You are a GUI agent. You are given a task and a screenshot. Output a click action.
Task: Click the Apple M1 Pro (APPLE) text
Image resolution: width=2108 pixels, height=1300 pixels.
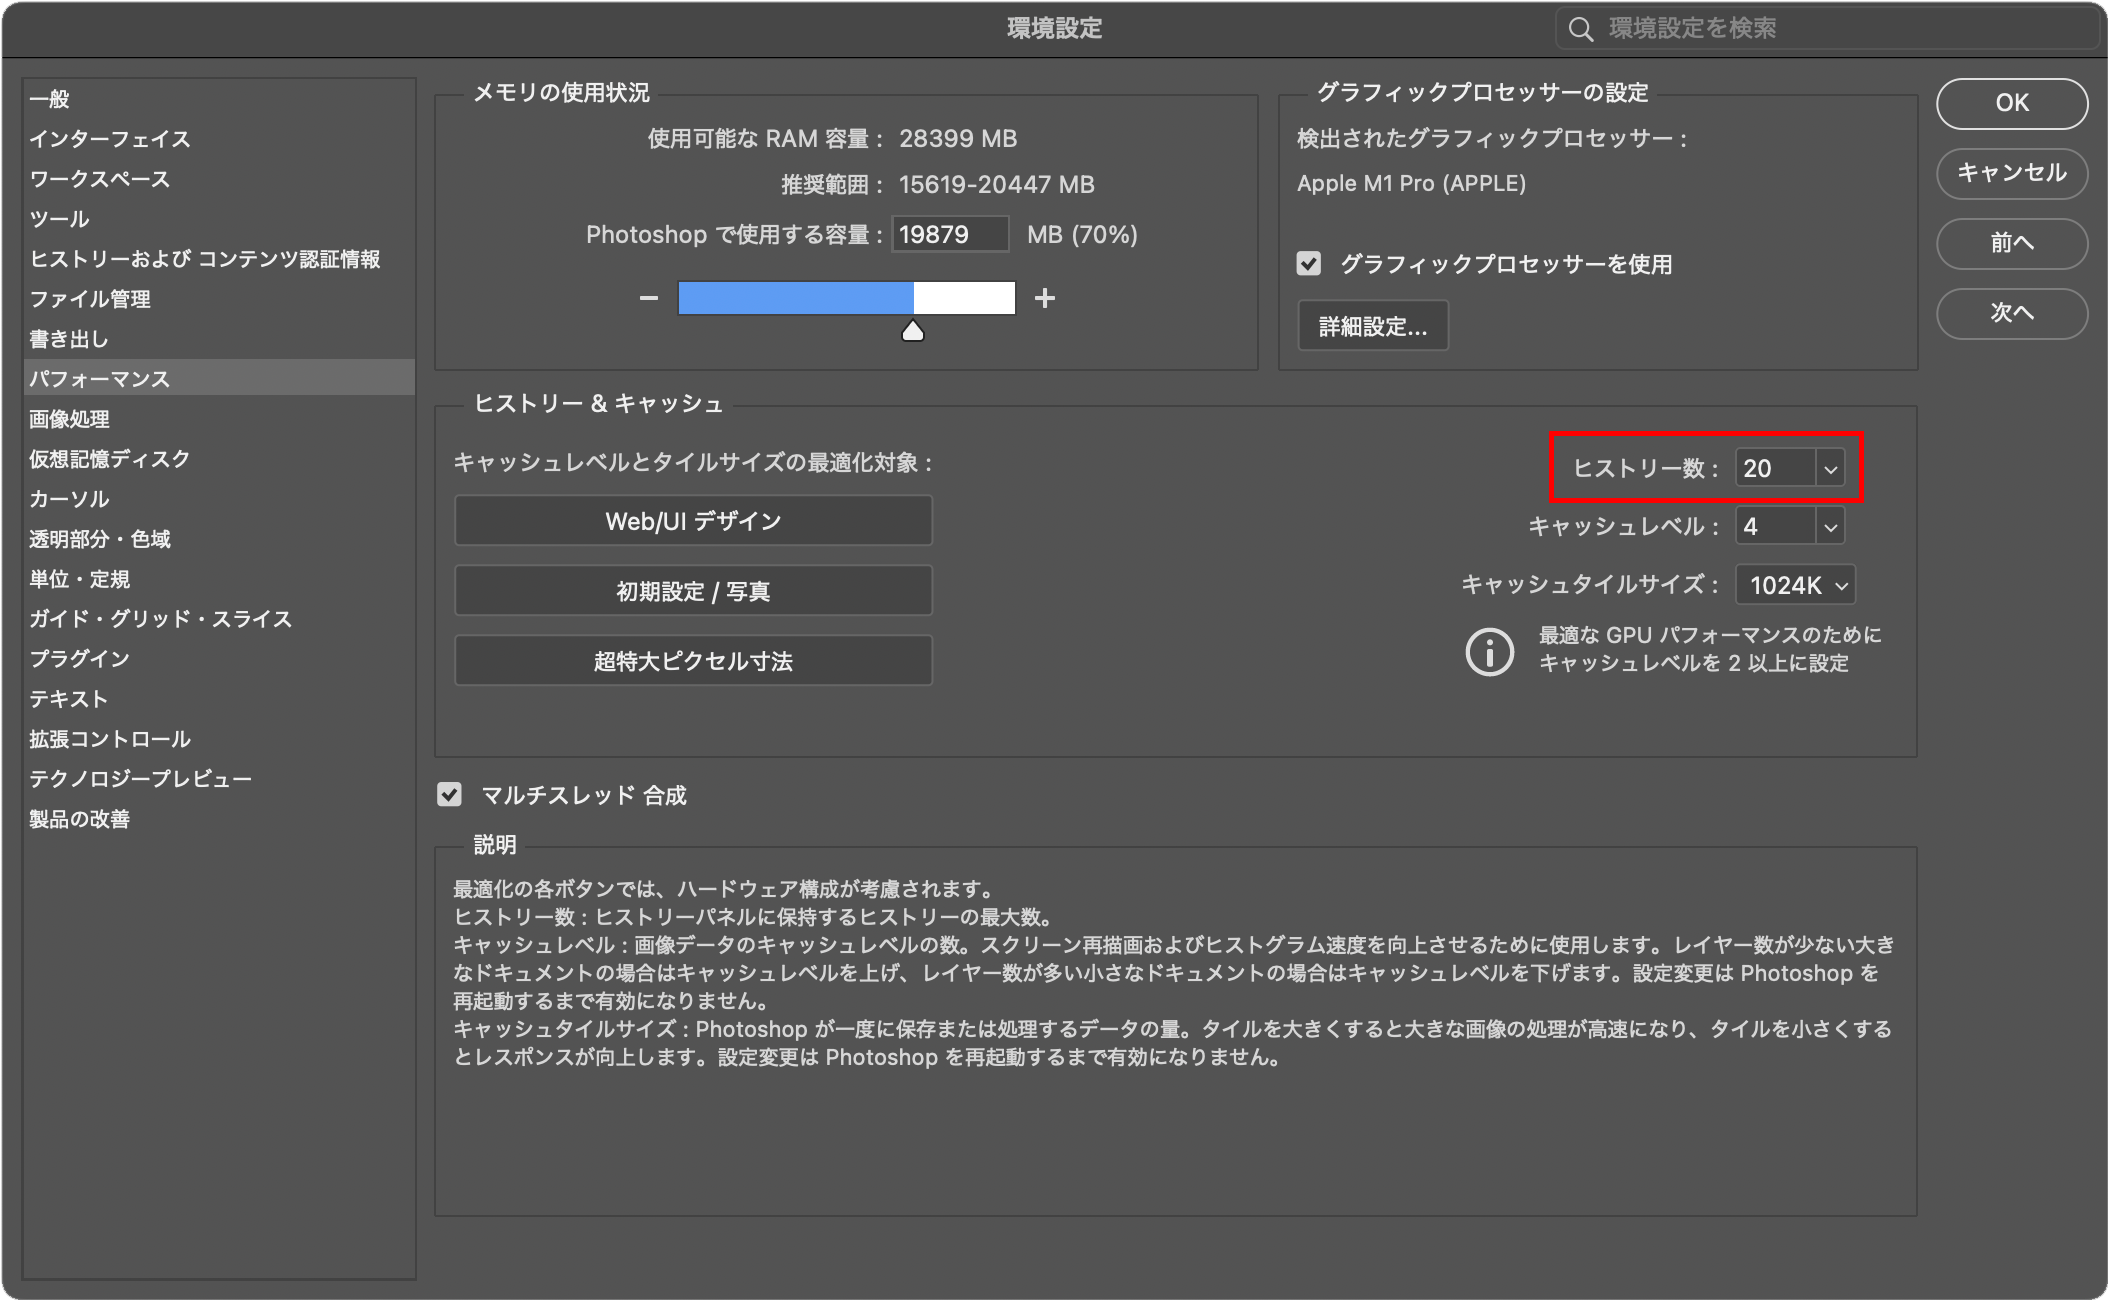click(1411, 184)
